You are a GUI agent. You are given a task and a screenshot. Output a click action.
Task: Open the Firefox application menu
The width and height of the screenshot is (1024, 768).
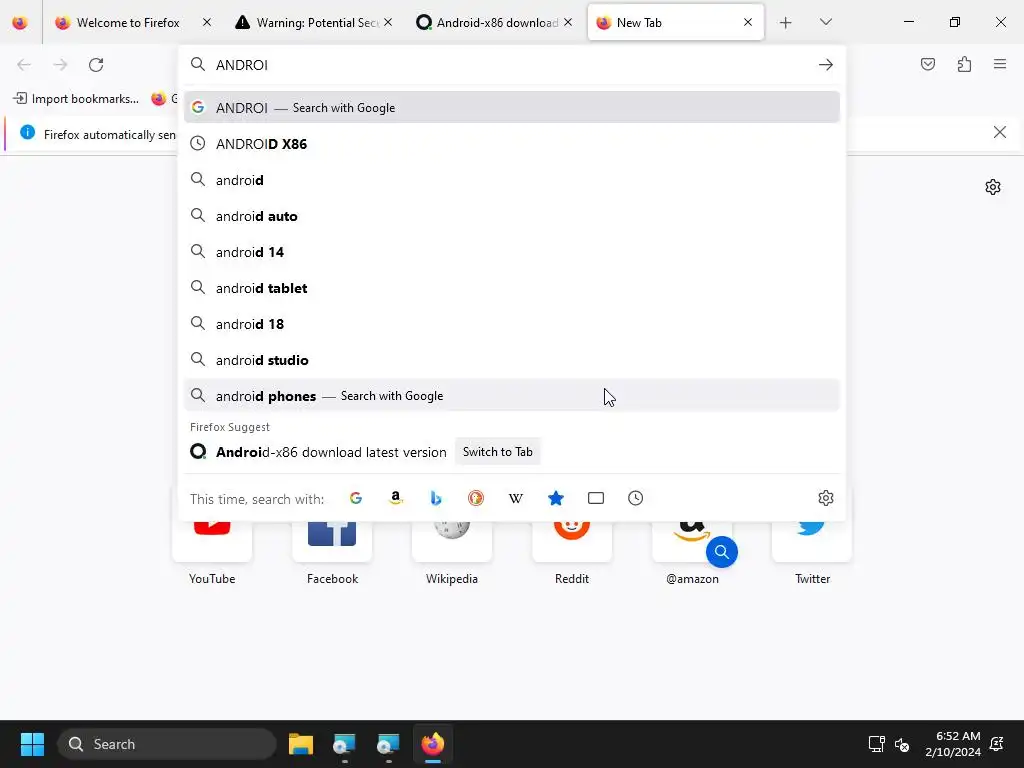coord(1000,64)
